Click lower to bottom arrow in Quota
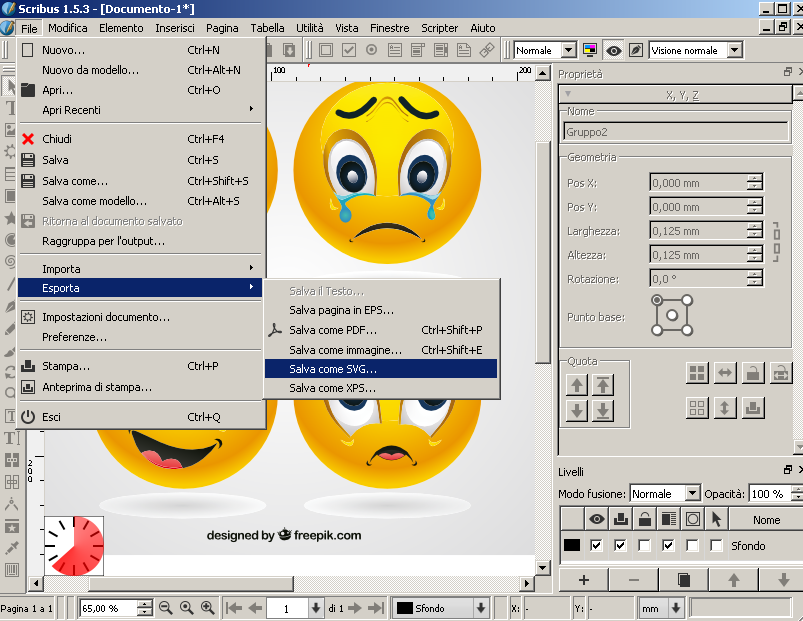The image size is (803, 621). point(603,411)
